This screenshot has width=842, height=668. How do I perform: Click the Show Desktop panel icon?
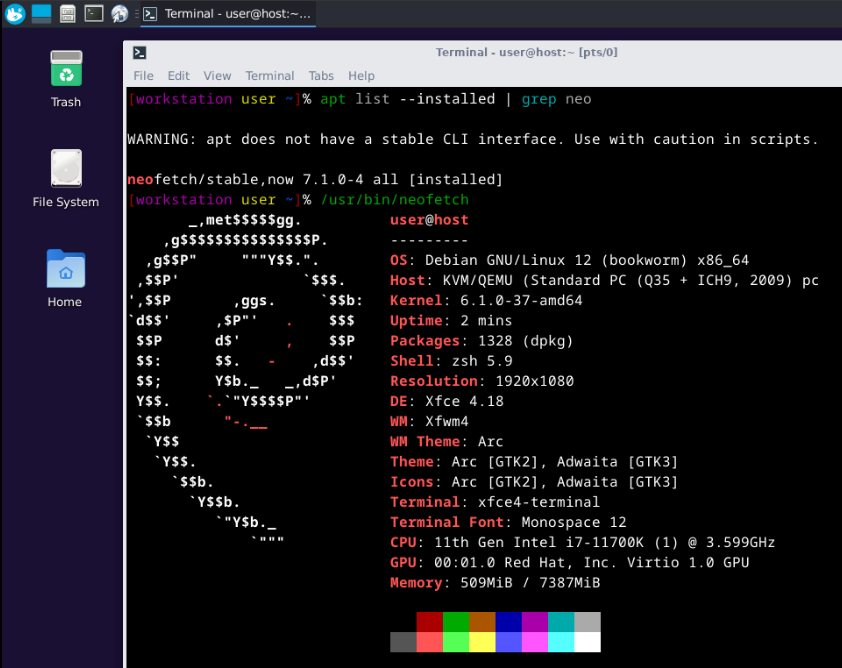tap(41, 14)
